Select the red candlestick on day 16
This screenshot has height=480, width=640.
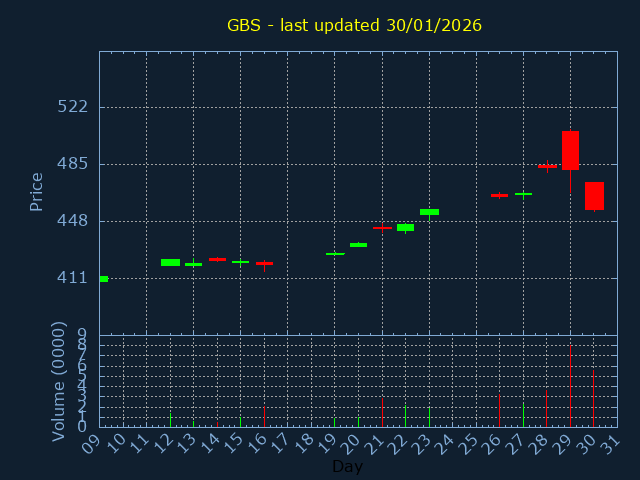[264, 263]
